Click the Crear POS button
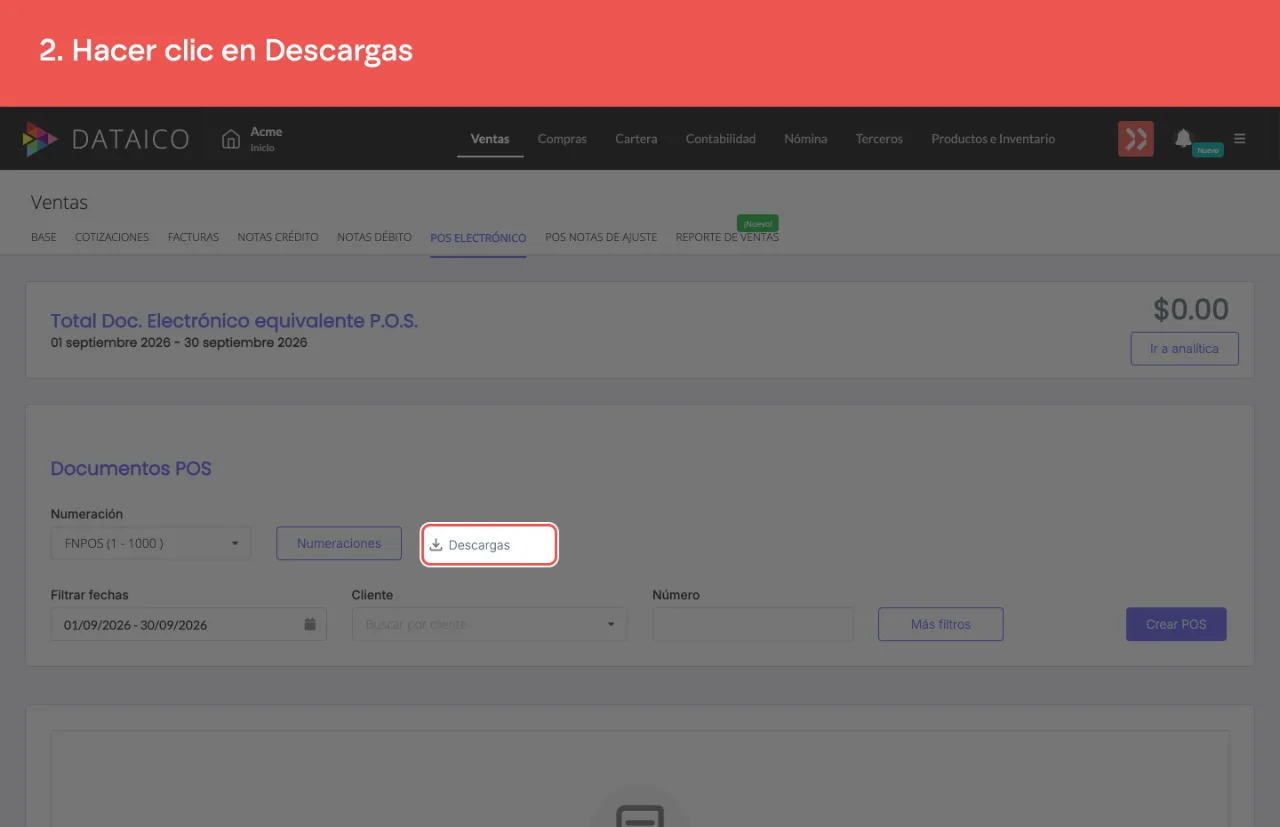The width and height of the screenshot is (1280, 827). click(x=1176, y=624)
